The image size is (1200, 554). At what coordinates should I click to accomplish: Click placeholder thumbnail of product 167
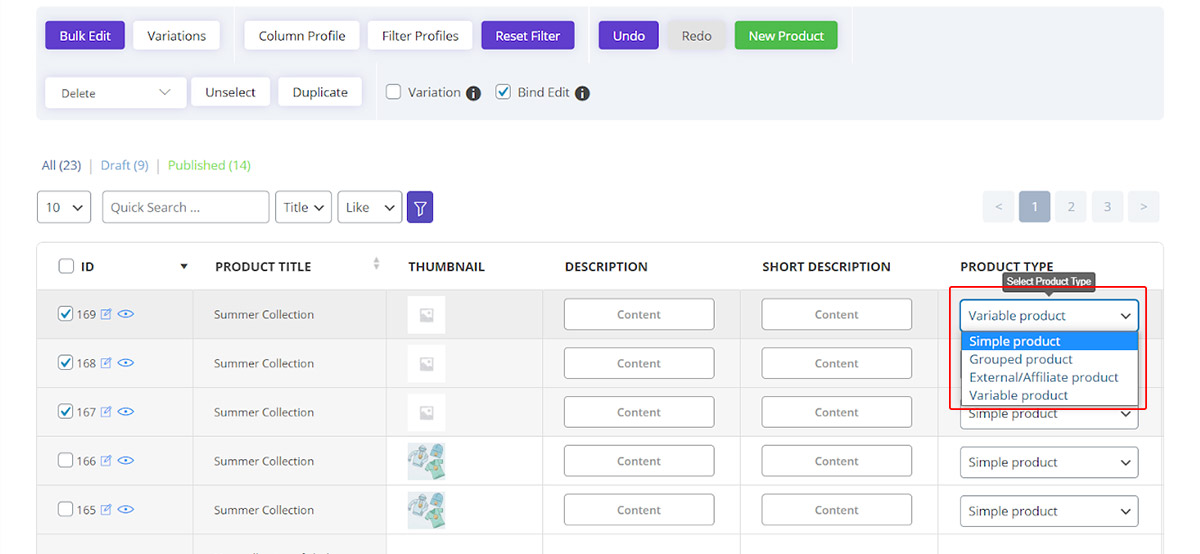426,412
